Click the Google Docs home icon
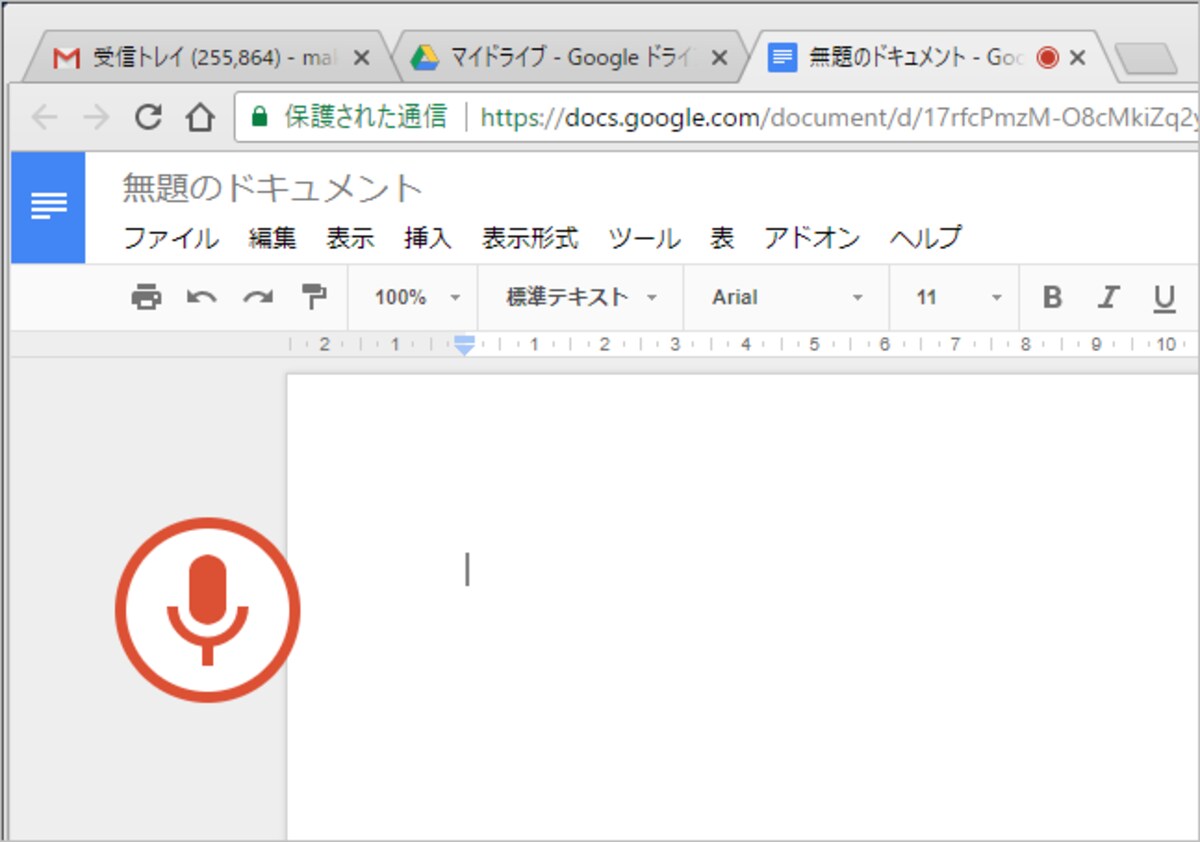The image size is (1200, 842). point(48,207)
